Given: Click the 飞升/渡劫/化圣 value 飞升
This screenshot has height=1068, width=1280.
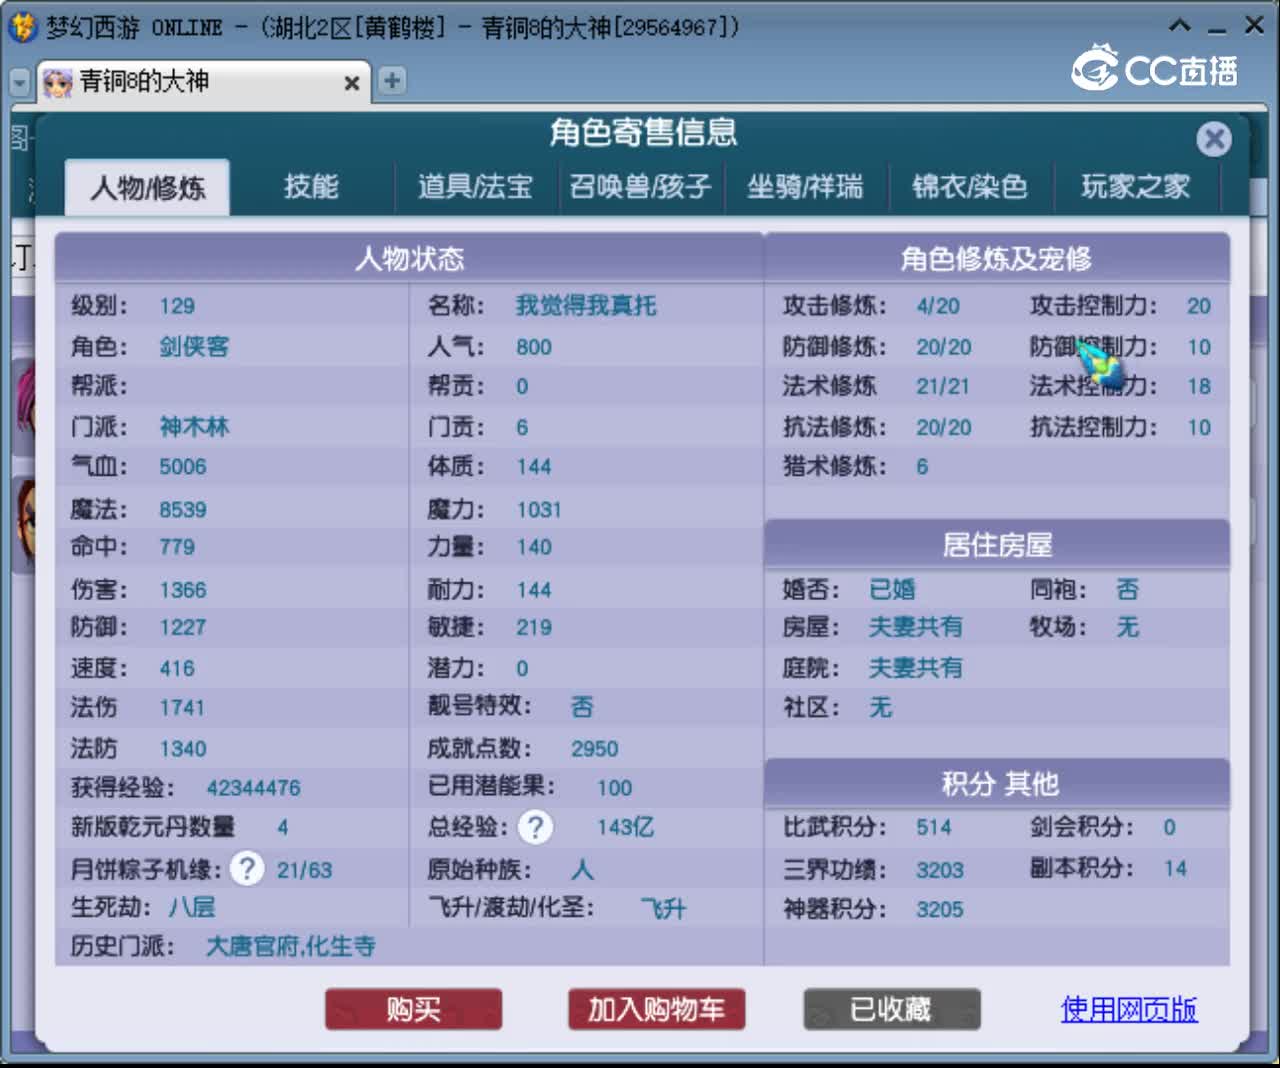Looking at the screenshot, I should point(664,908).
